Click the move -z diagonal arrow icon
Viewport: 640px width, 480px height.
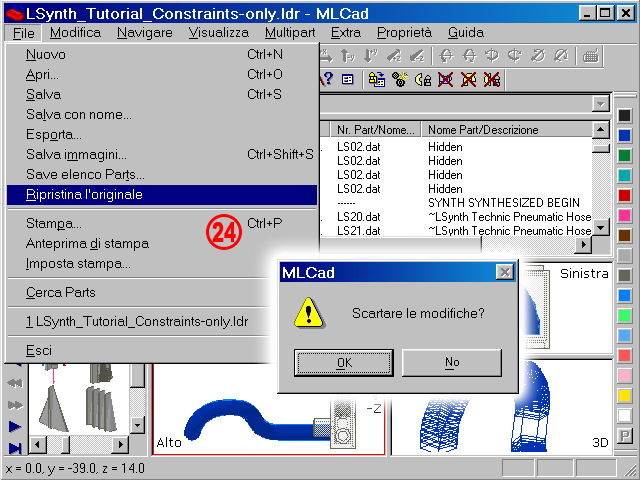(x=417, y=56)
